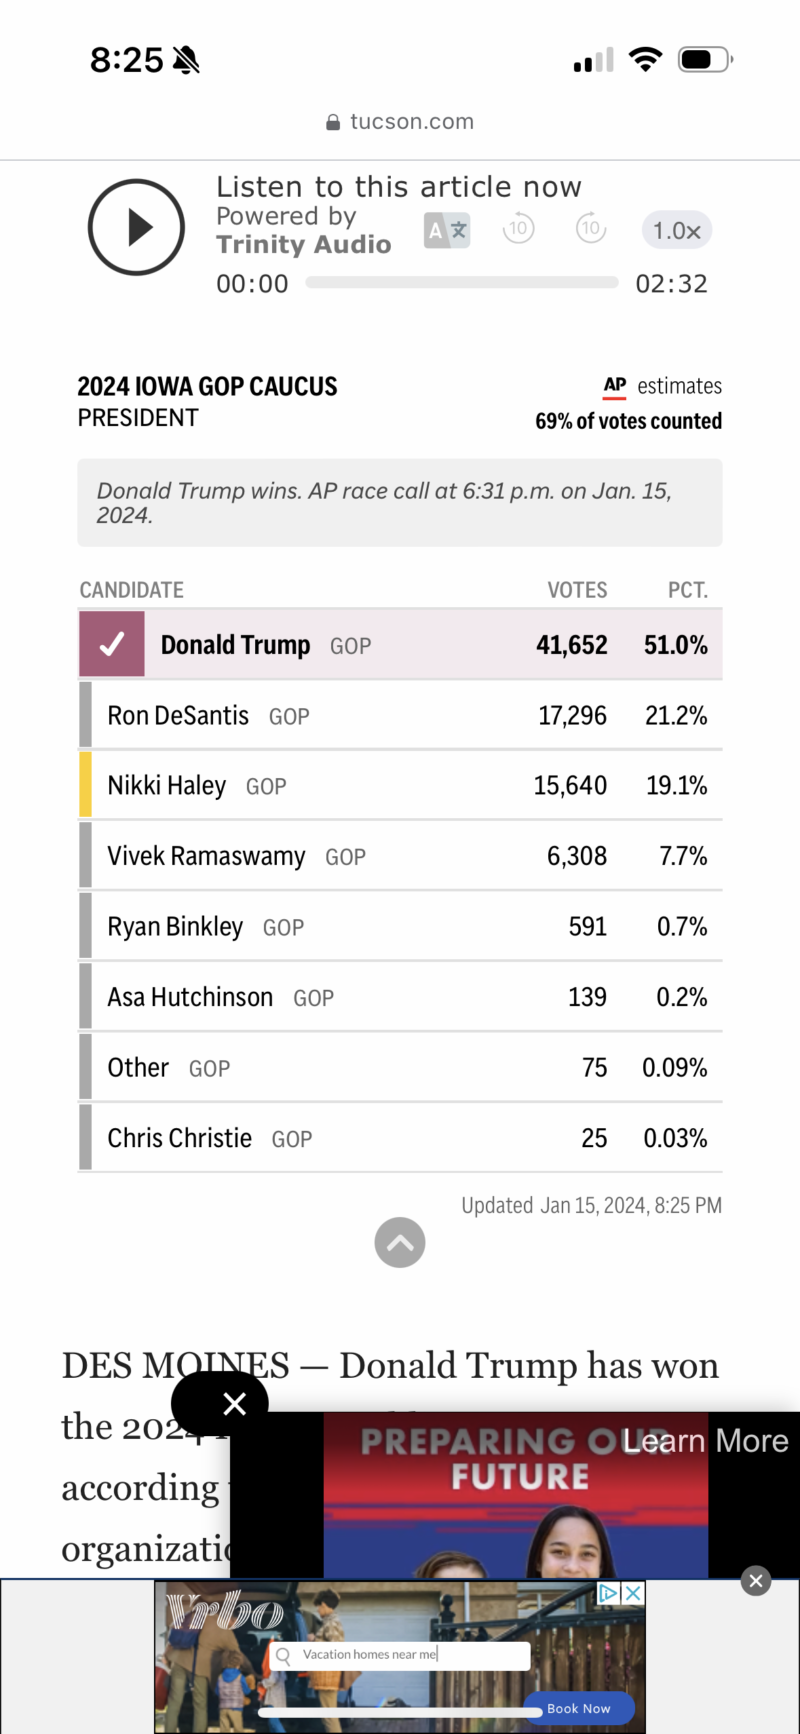Click the AdChoices icon on Vrbo ad
800x1734 pixels.
[608, 1593]
